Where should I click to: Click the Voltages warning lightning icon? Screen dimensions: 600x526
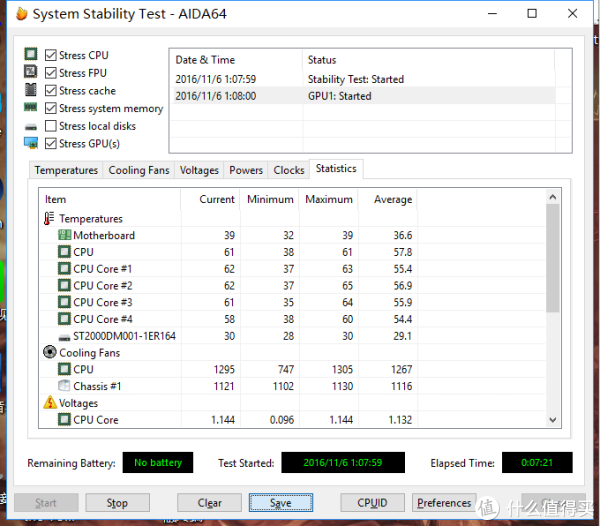[x=50, y=402]
